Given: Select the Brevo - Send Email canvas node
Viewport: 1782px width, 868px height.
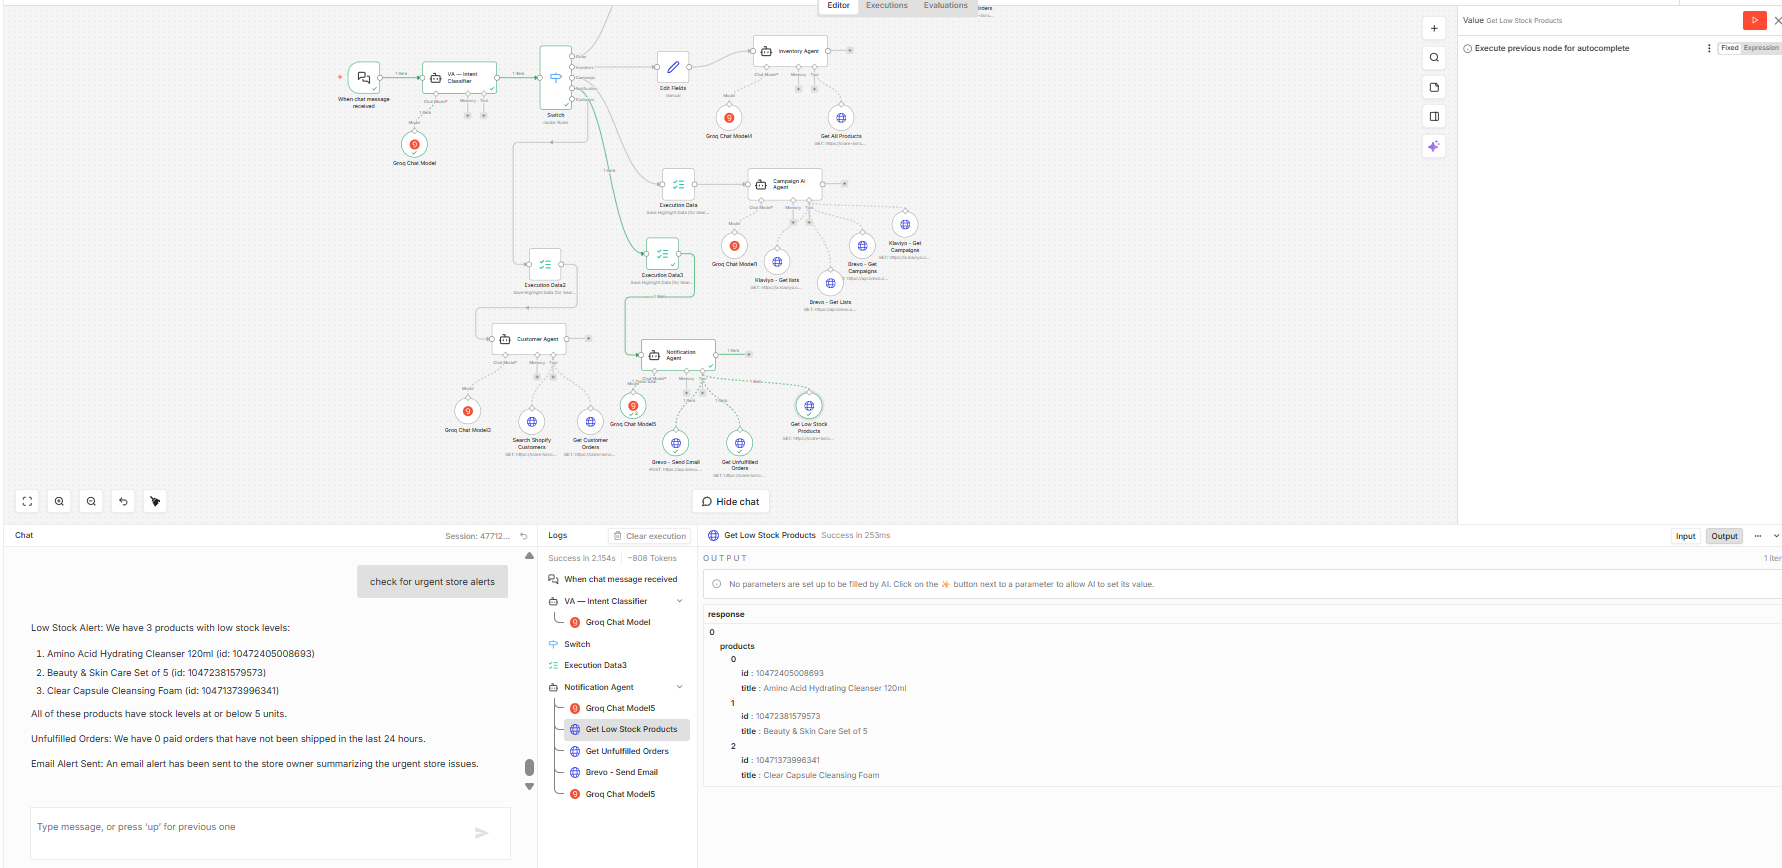Looking at the screenshot, I should 676,443.
